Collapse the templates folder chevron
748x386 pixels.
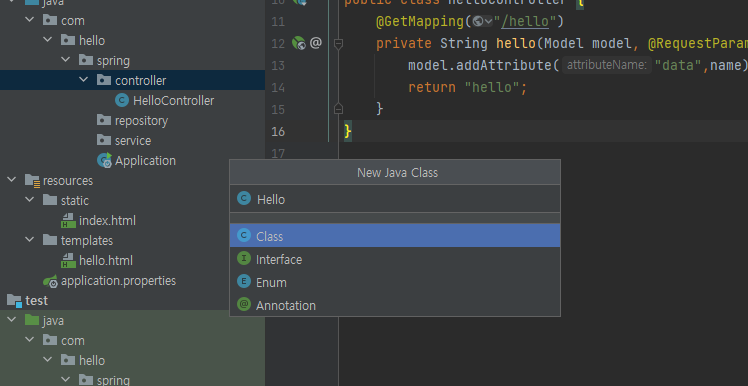tap(30, 240)
